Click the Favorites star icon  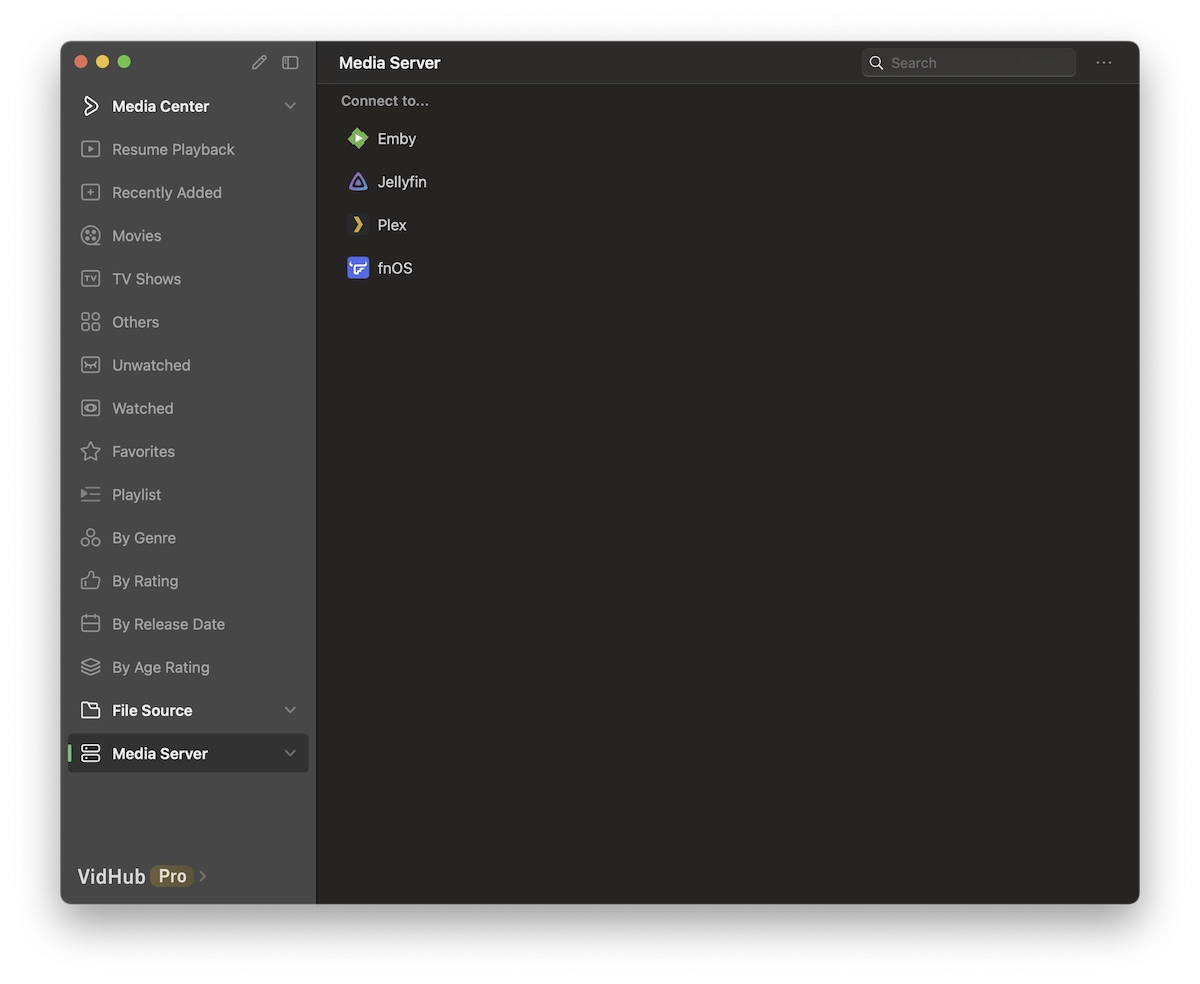click(x=91, y=452)
